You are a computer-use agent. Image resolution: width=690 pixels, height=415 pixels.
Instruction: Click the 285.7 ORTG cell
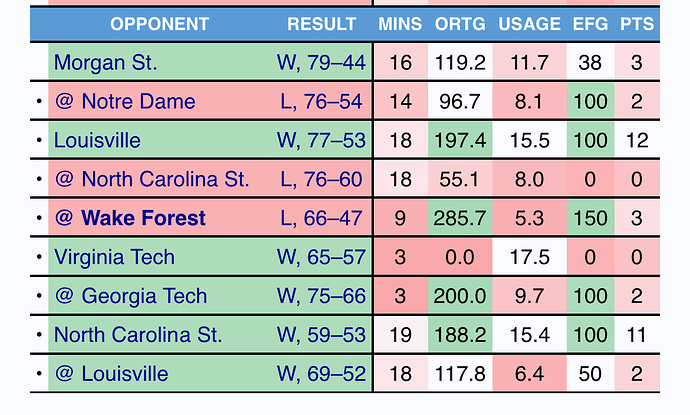point(460,218)
